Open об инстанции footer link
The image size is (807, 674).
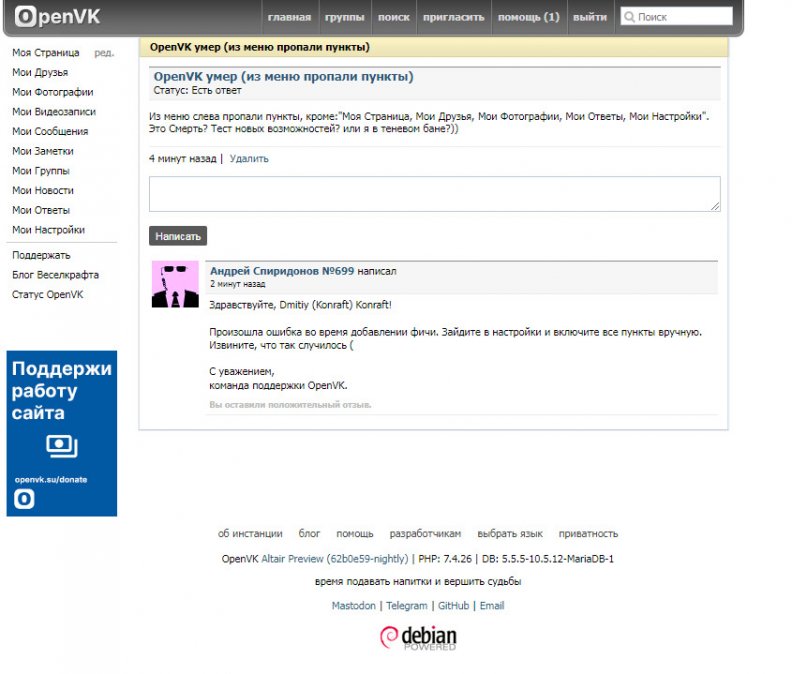(250, 534)
